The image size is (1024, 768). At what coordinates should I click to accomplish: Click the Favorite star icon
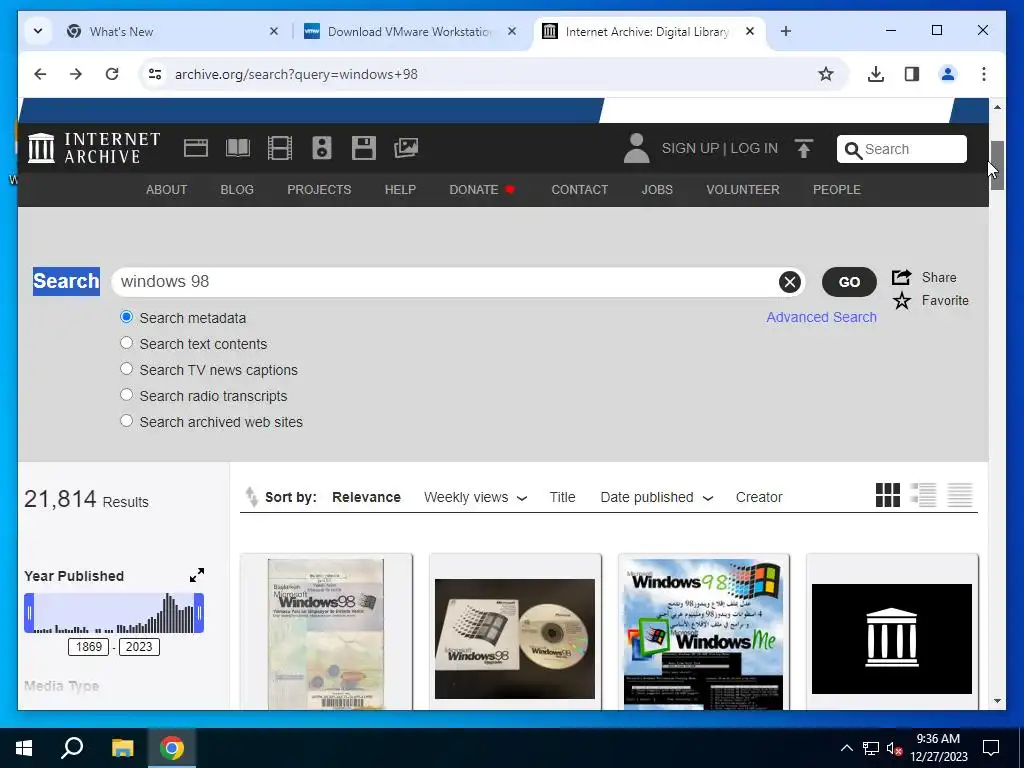tap(902, 301)
